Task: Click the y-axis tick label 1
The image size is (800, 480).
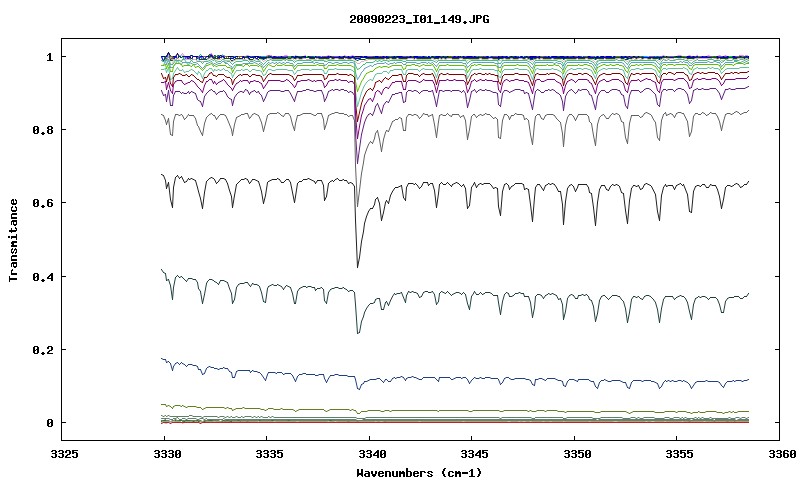Action: pyautogui.click(x=49, y=57)
